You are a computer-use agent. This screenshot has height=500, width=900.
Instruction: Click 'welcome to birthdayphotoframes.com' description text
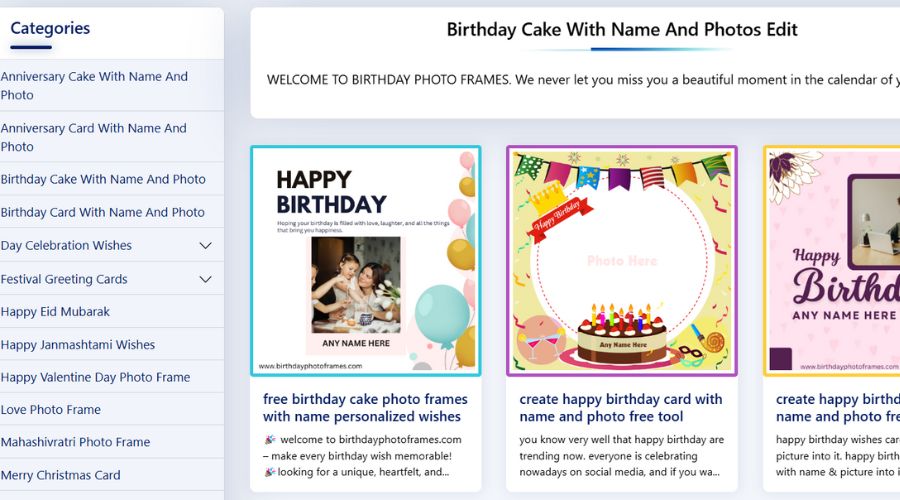tap(364, 456)
